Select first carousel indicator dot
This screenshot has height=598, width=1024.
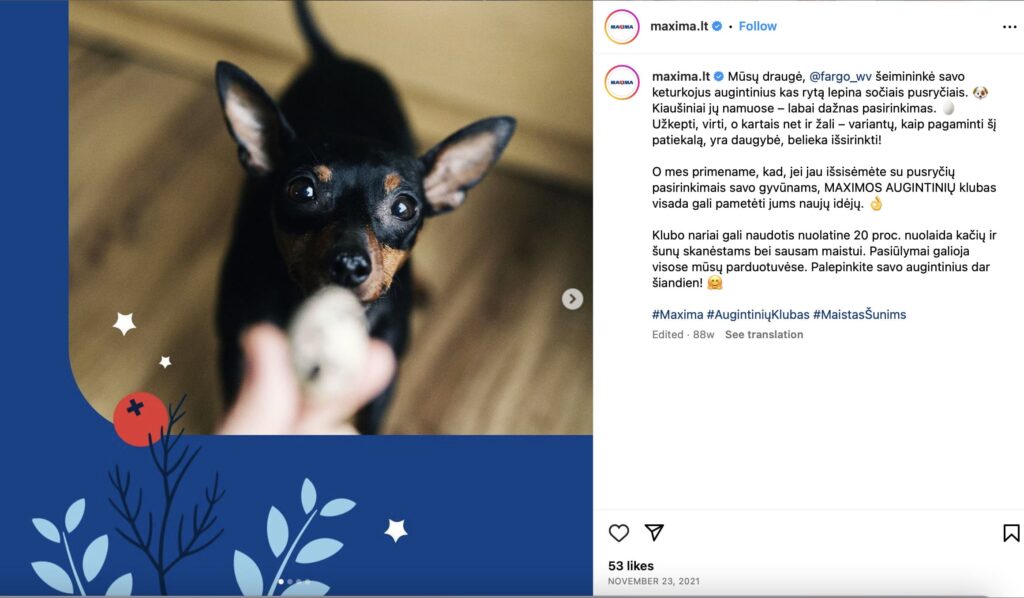(281, 581)
